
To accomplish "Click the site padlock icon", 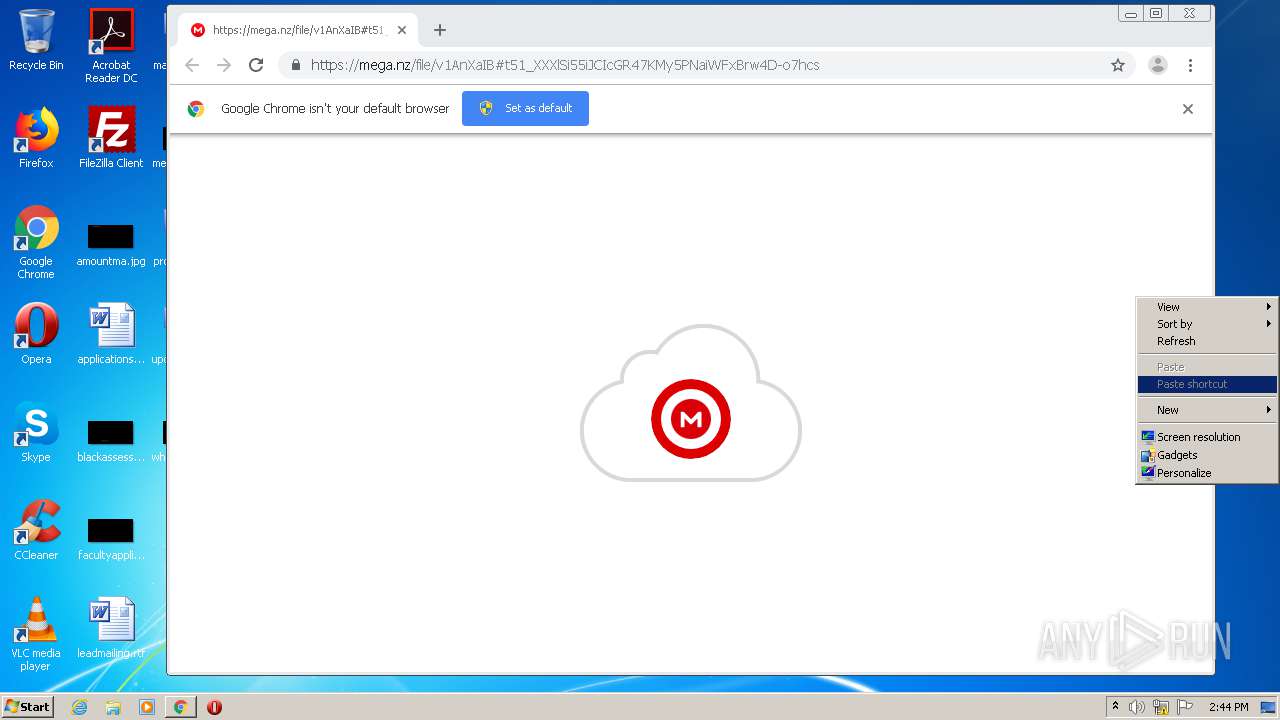I will tap(295, 65).
